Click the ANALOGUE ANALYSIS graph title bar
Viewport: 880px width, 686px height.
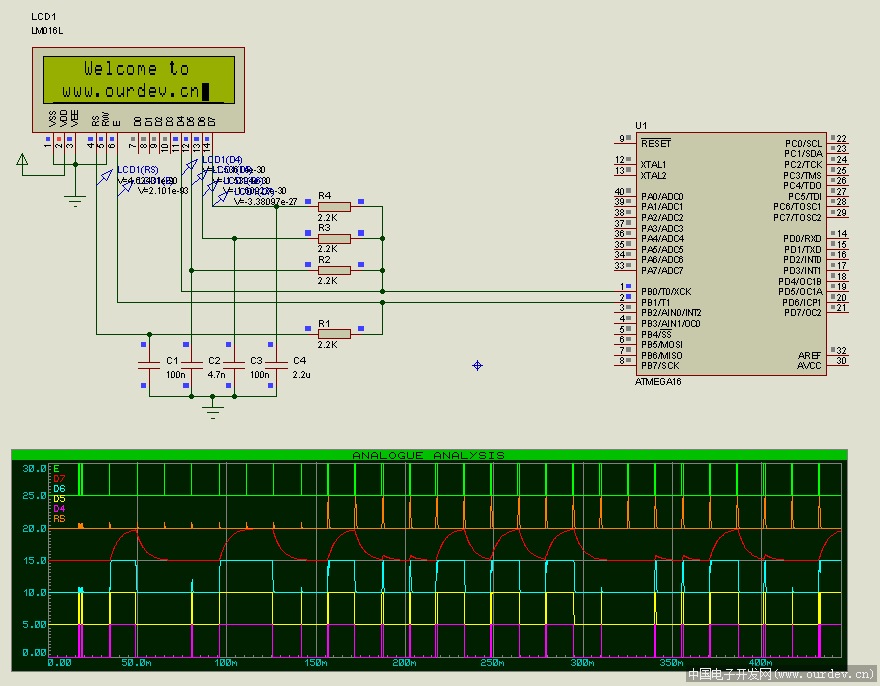(x=428, y=455)
